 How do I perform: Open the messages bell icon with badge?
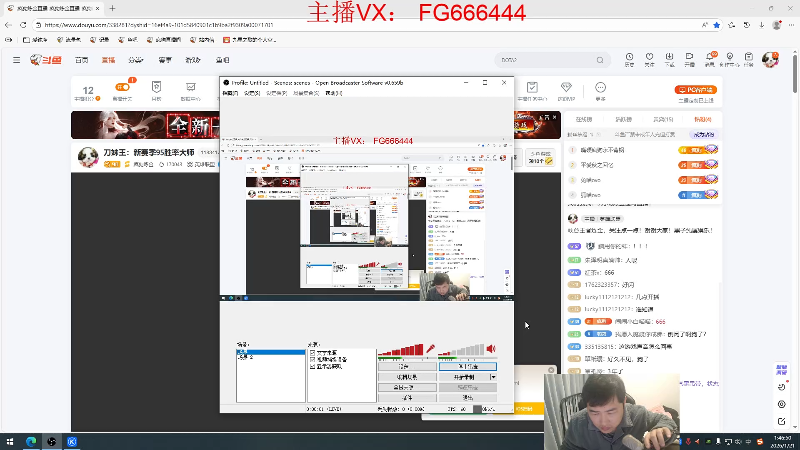(x=710, y=57)
